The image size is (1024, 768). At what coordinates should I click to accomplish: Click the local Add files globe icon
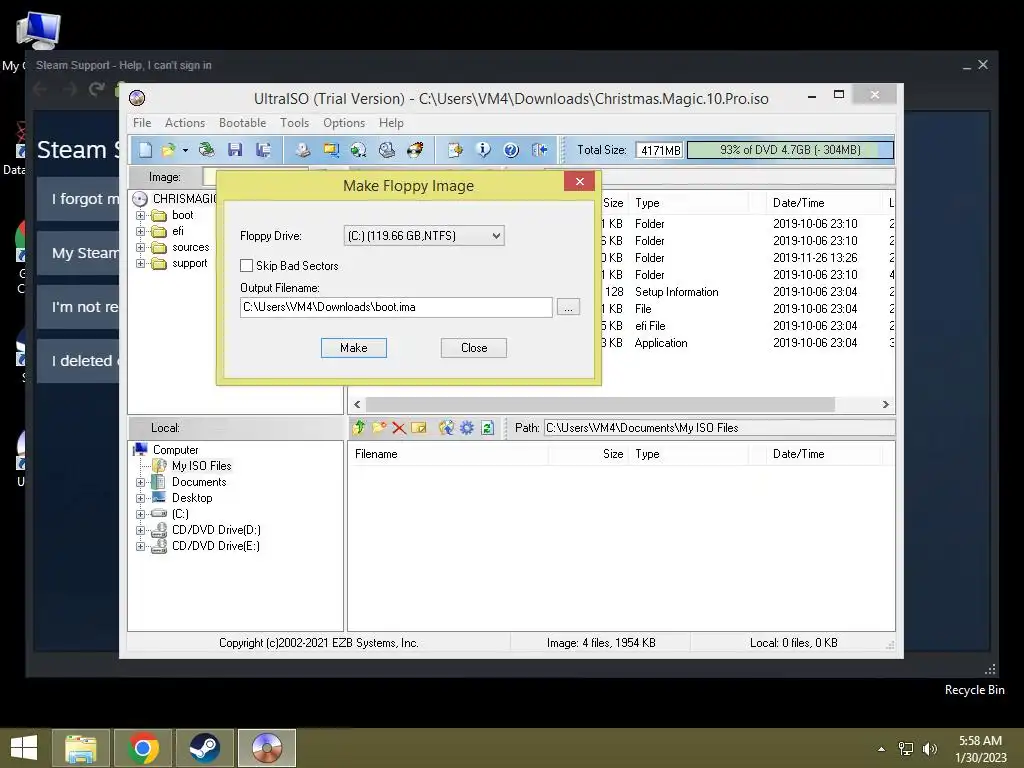(x=446, y=428)
